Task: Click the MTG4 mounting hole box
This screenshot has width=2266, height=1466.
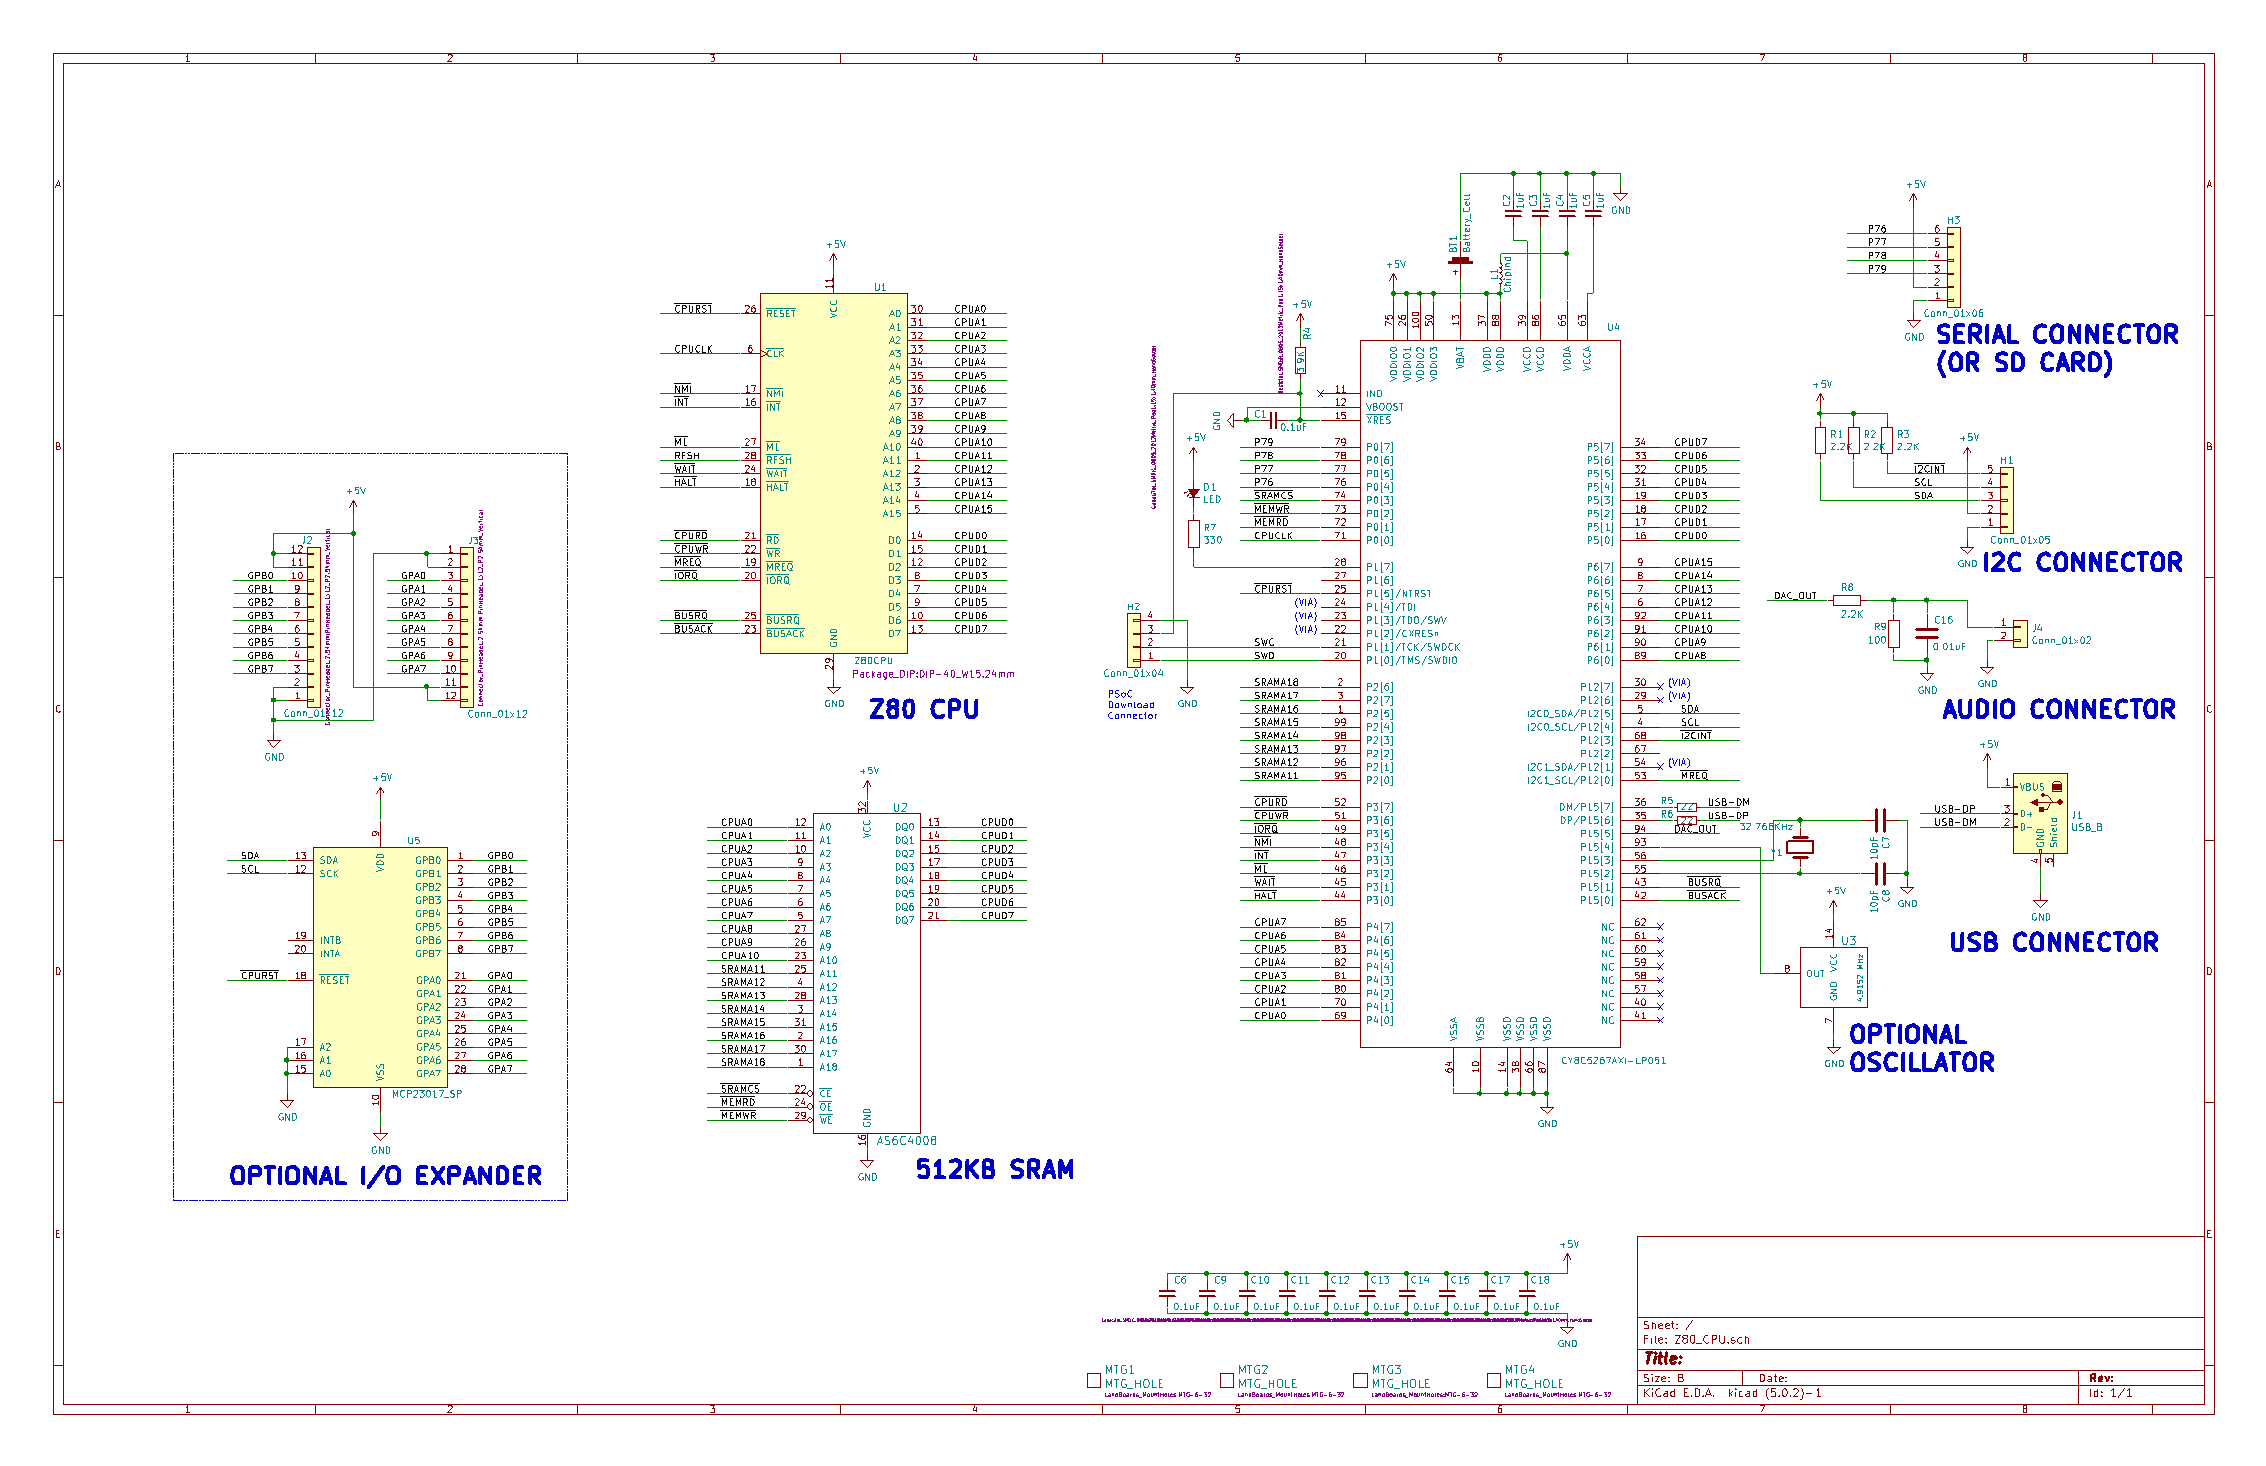Action: pos(1493,1380)
